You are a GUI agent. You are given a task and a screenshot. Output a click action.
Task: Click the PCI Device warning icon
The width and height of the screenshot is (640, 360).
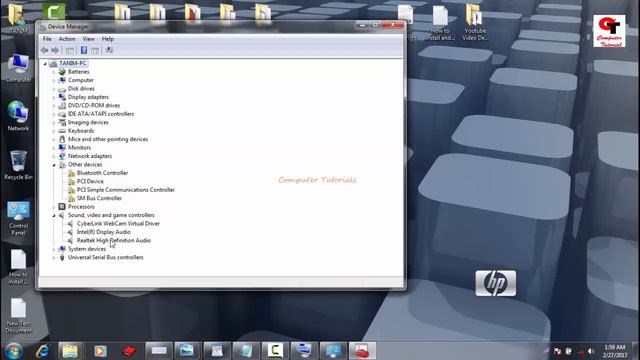click(71, 182)
